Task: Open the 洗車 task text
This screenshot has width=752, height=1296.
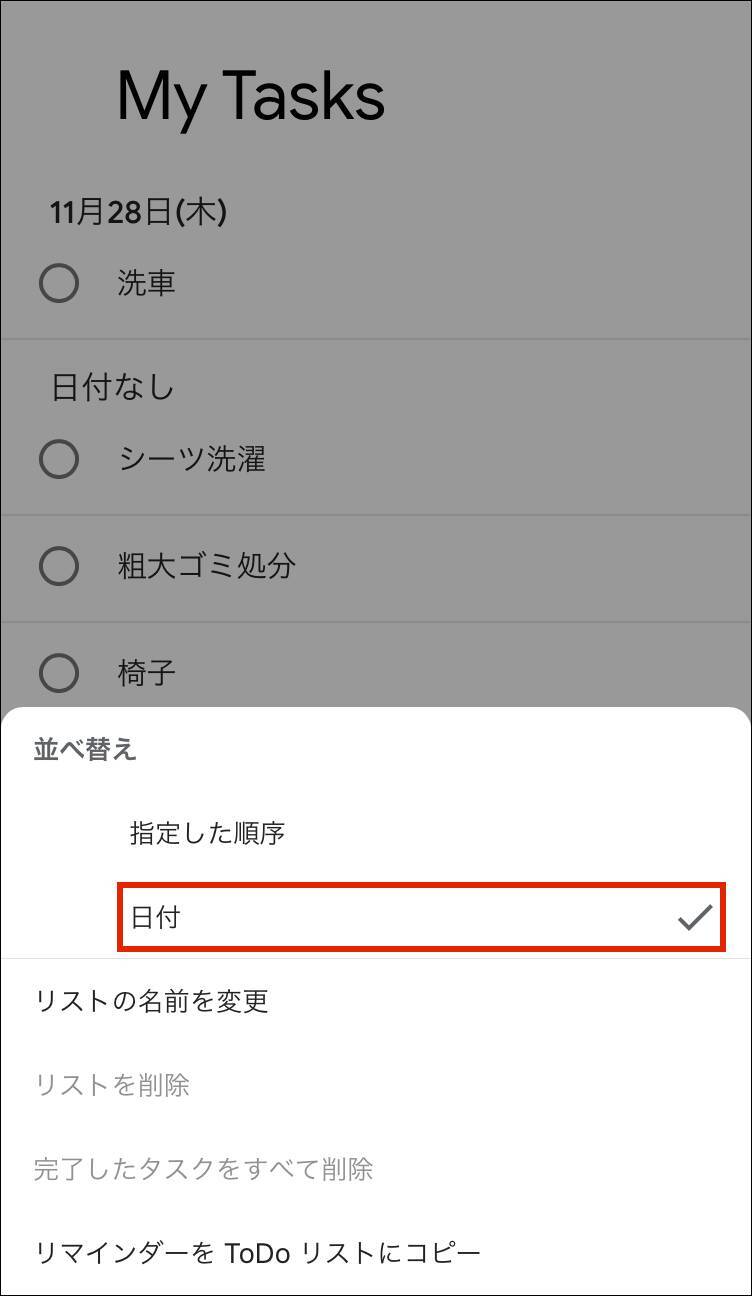Action: 147,283
